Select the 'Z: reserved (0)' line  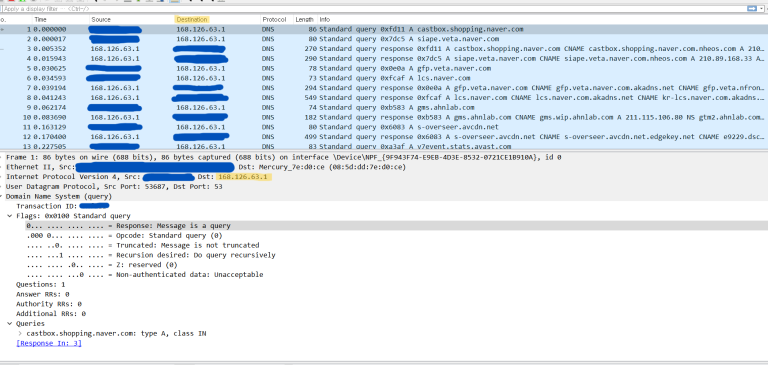(x=101, y=265)
